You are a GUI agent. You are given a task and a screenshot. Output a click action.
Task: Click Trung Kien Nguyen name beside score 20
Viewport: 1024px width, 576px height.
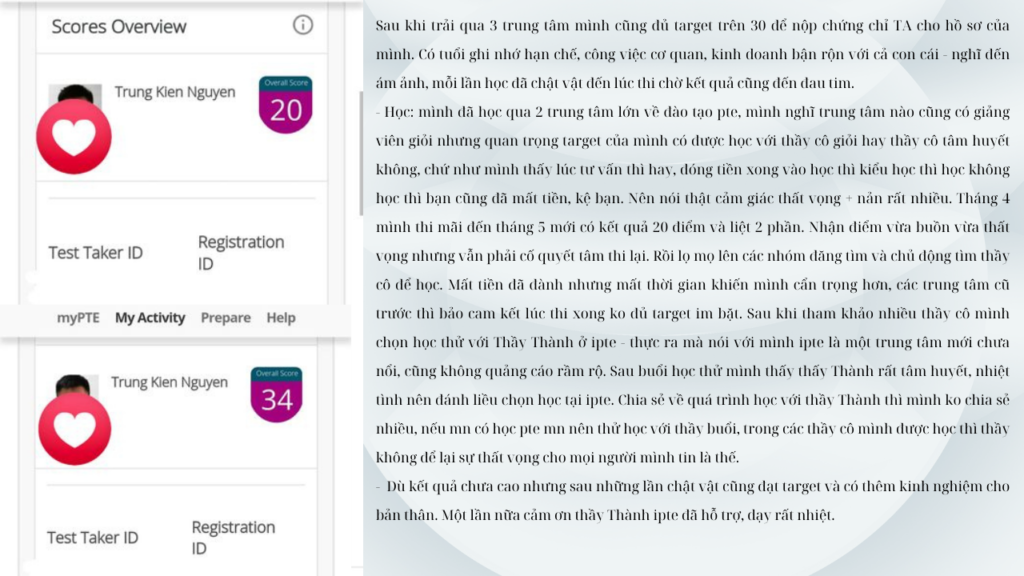(x=175, y=92)
